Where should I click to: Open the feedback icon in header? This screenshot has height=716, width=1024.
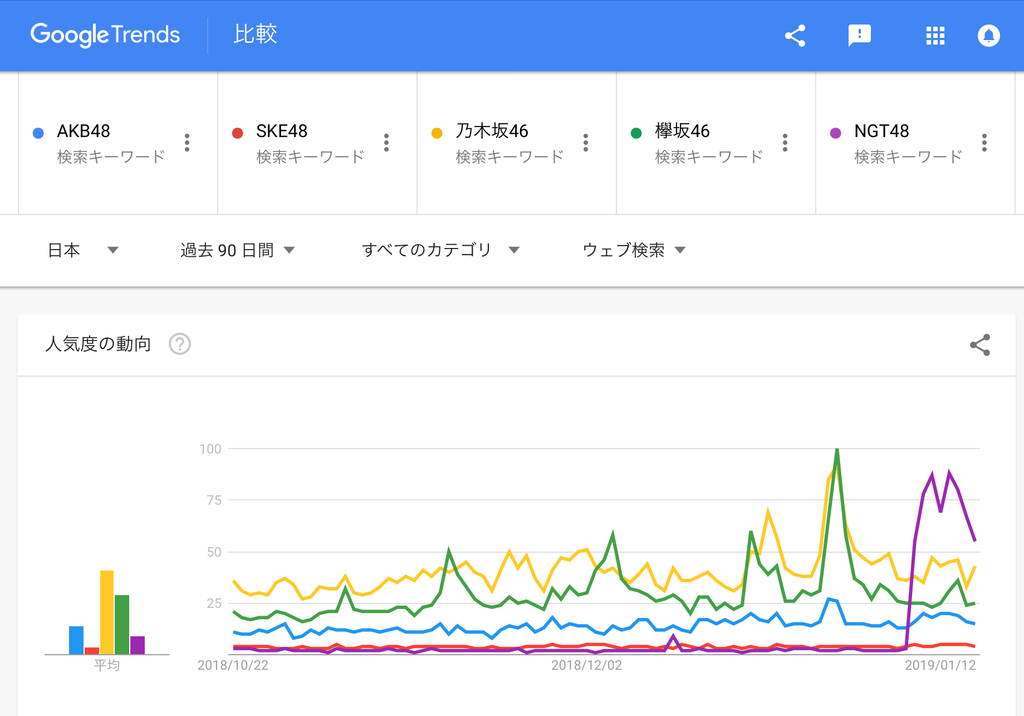[x=859, y=35]
